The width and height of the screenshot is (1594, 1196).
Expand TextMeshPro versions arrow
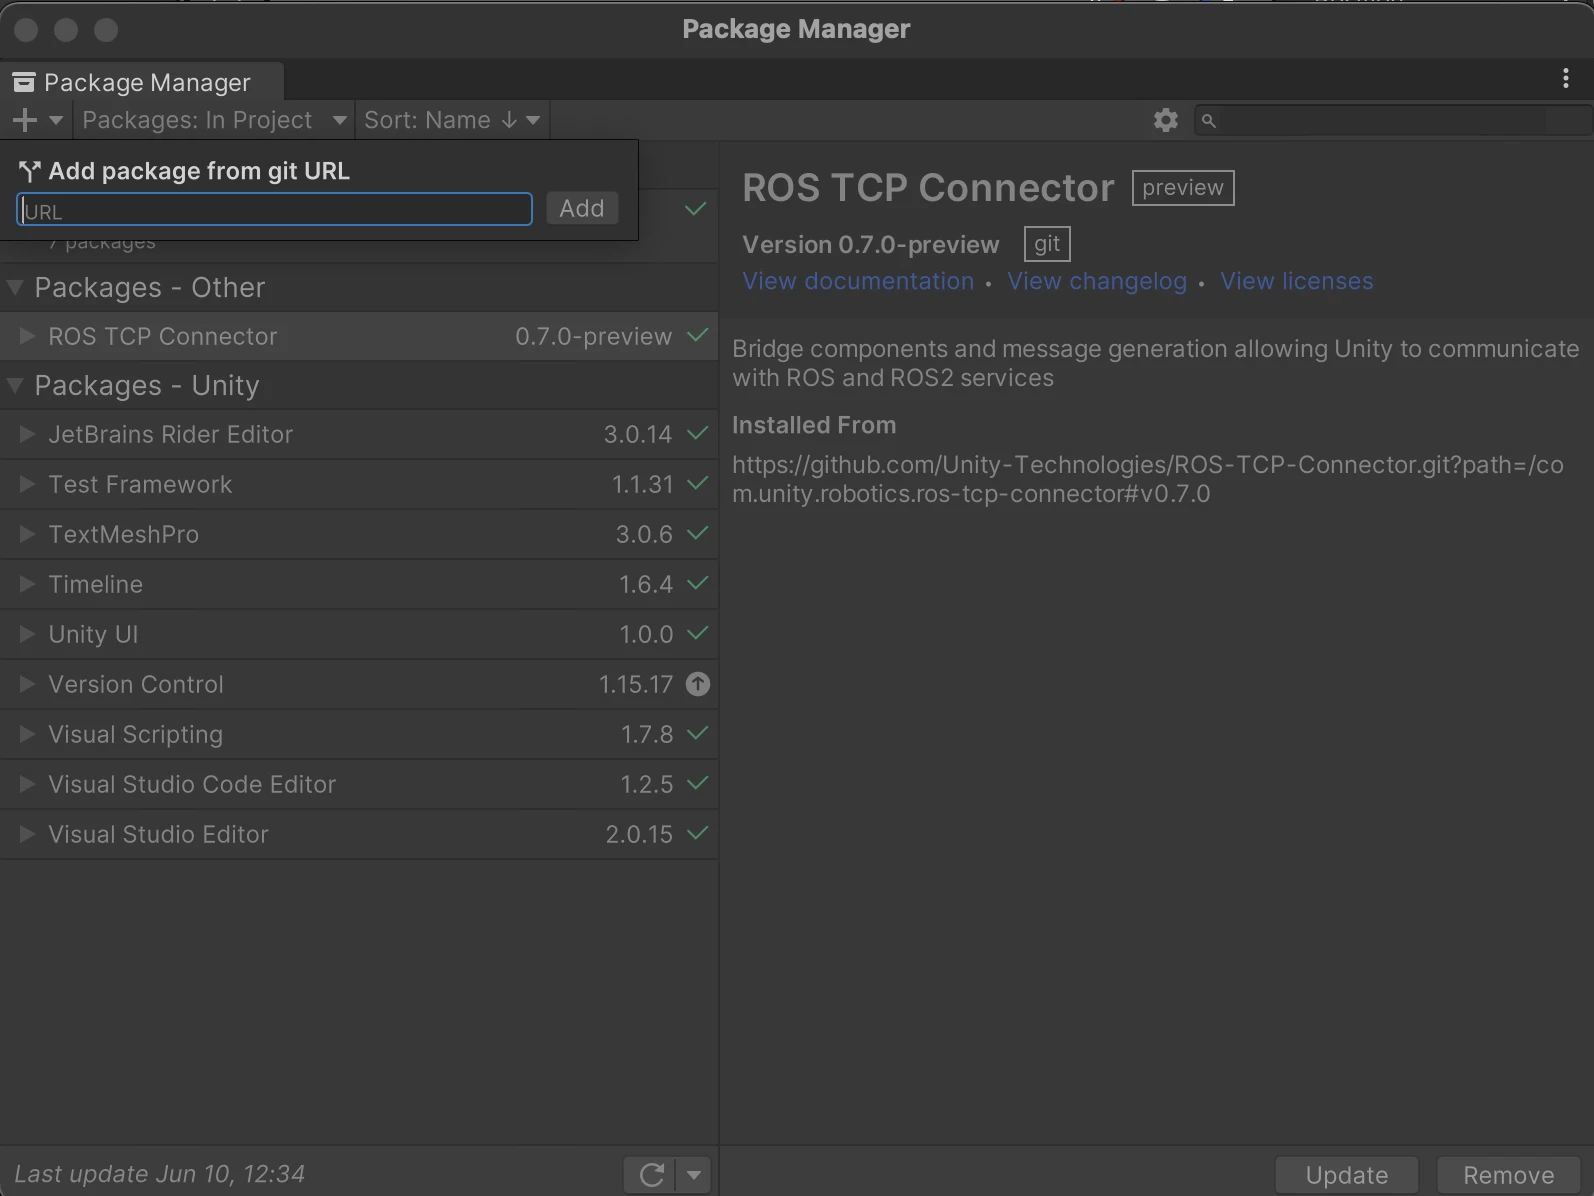tap(27, 534)
